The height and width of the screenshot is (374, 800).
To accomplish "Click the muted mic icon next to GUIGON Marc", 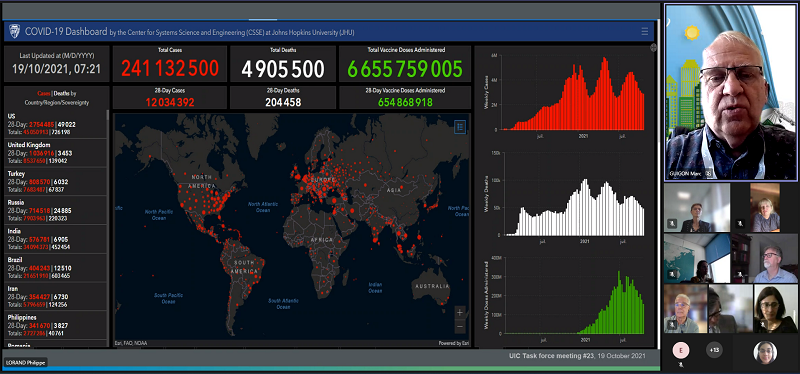I will (x=709, y=173).
